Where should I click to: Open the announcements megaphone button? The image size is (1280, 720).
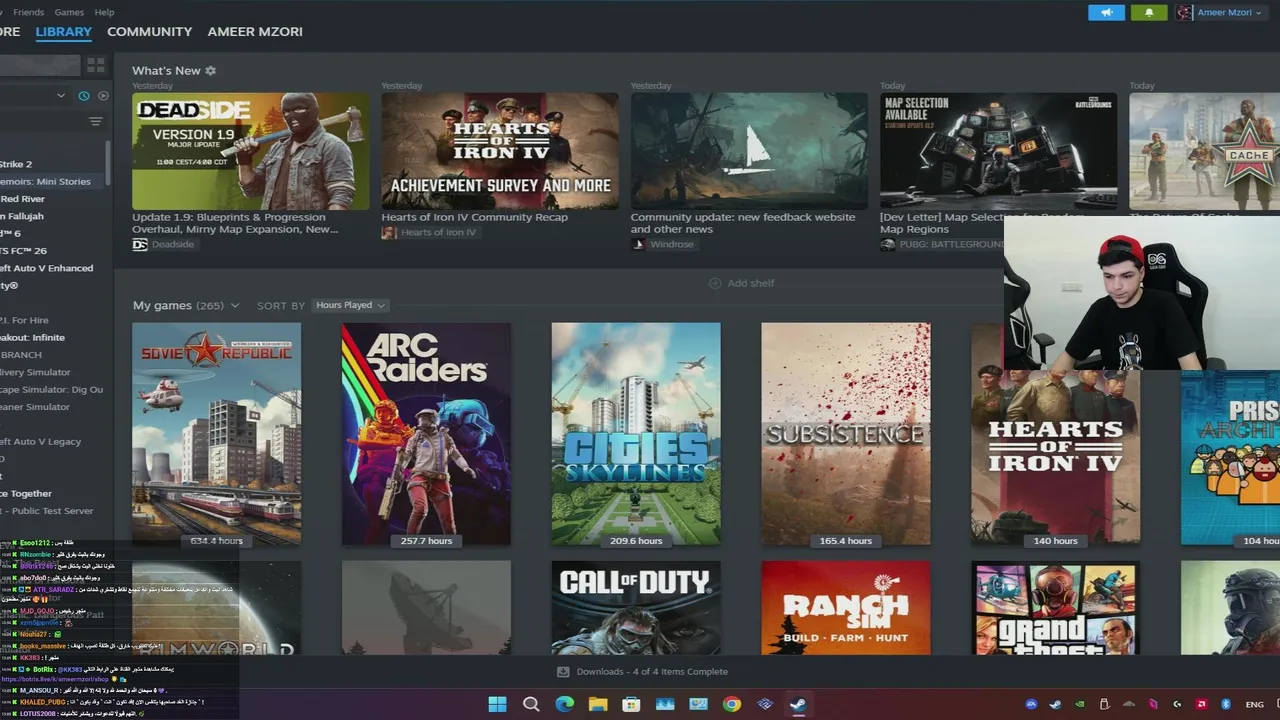point(1106,12)
